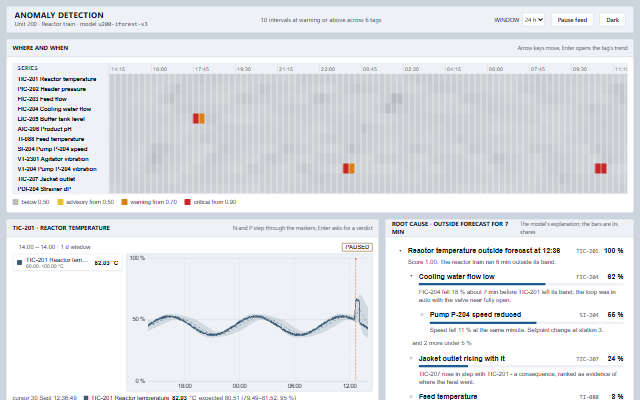Click the 12:00 label on trend x-axis
This screenshot has width=640, height=400.
(x=350, y=386)
